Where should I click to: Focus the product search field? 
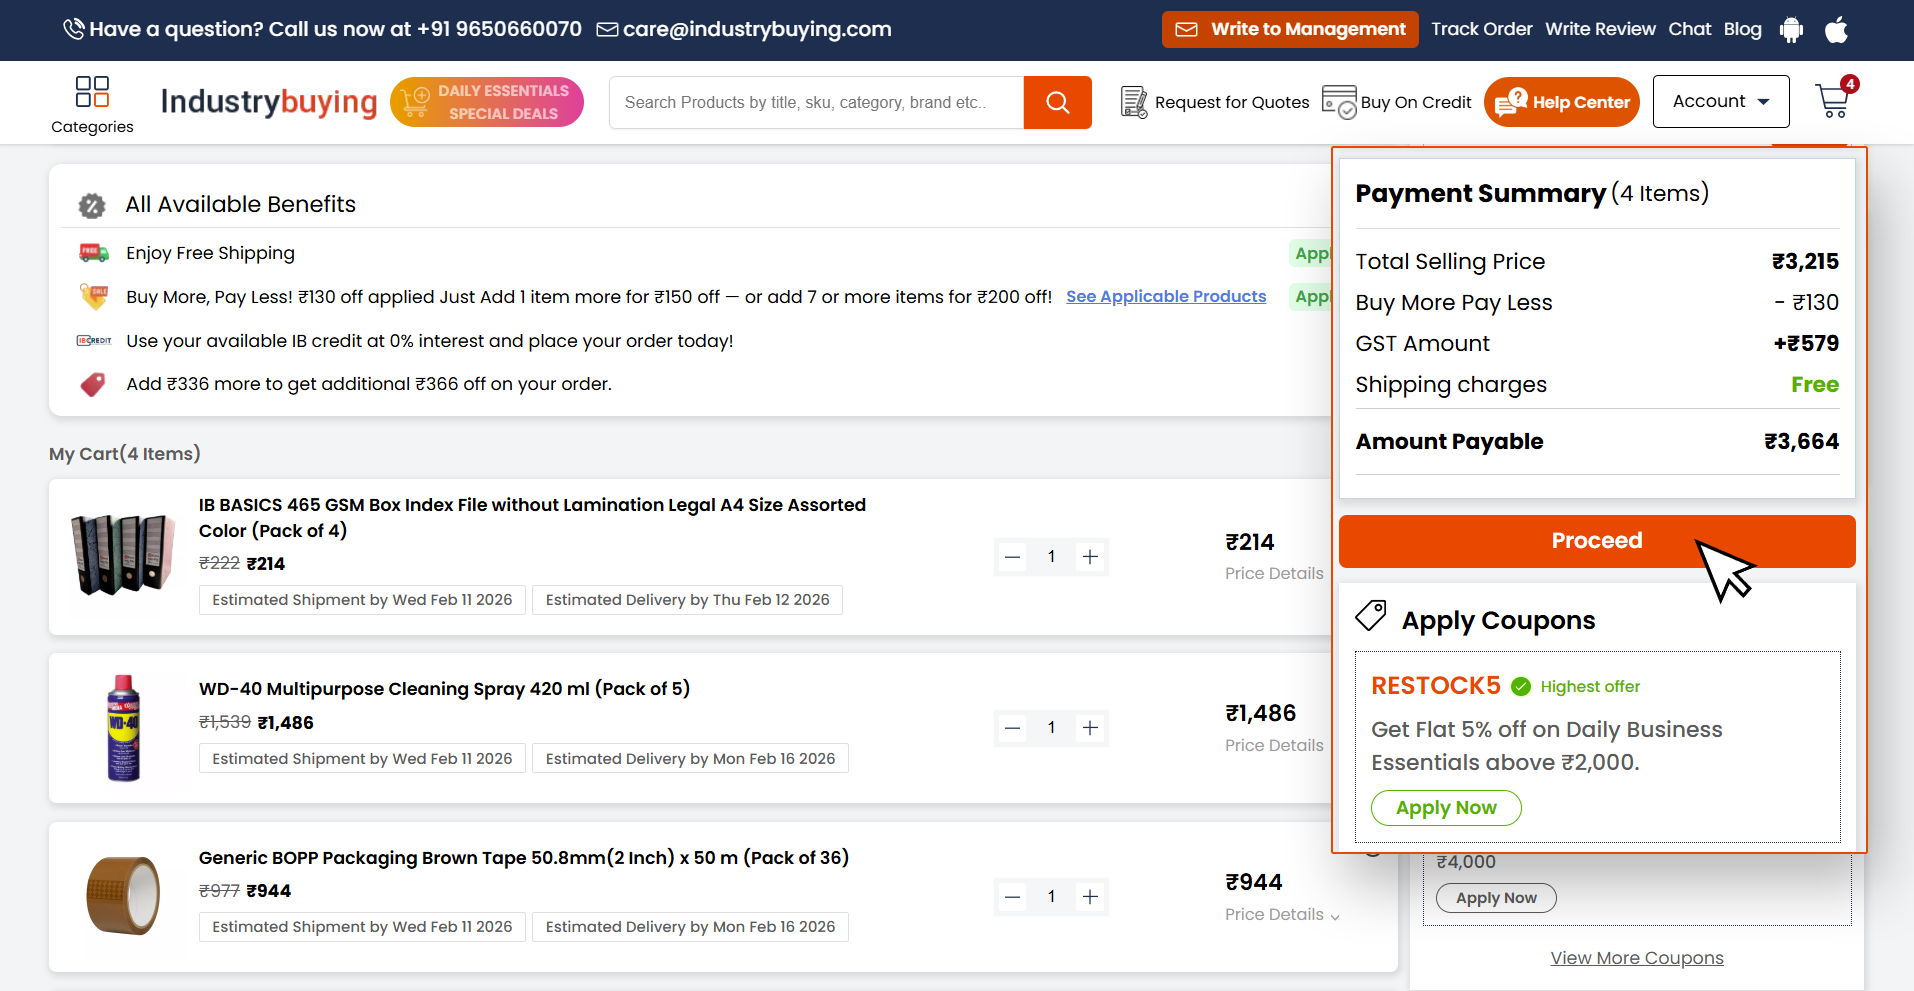pos(815,102)
